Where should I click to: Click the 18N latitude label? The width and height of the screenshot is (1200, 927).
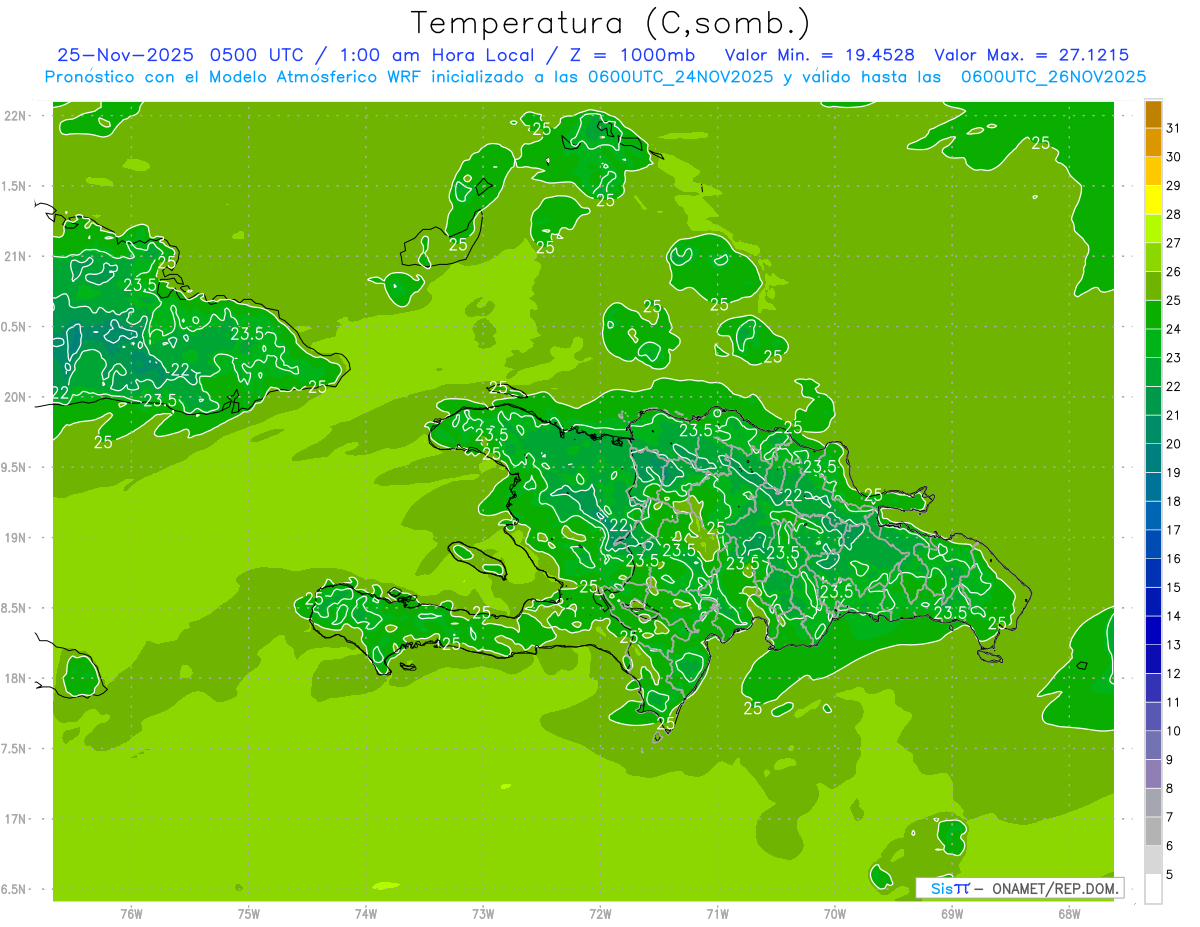pyautogui.click(x=16, y=678)
